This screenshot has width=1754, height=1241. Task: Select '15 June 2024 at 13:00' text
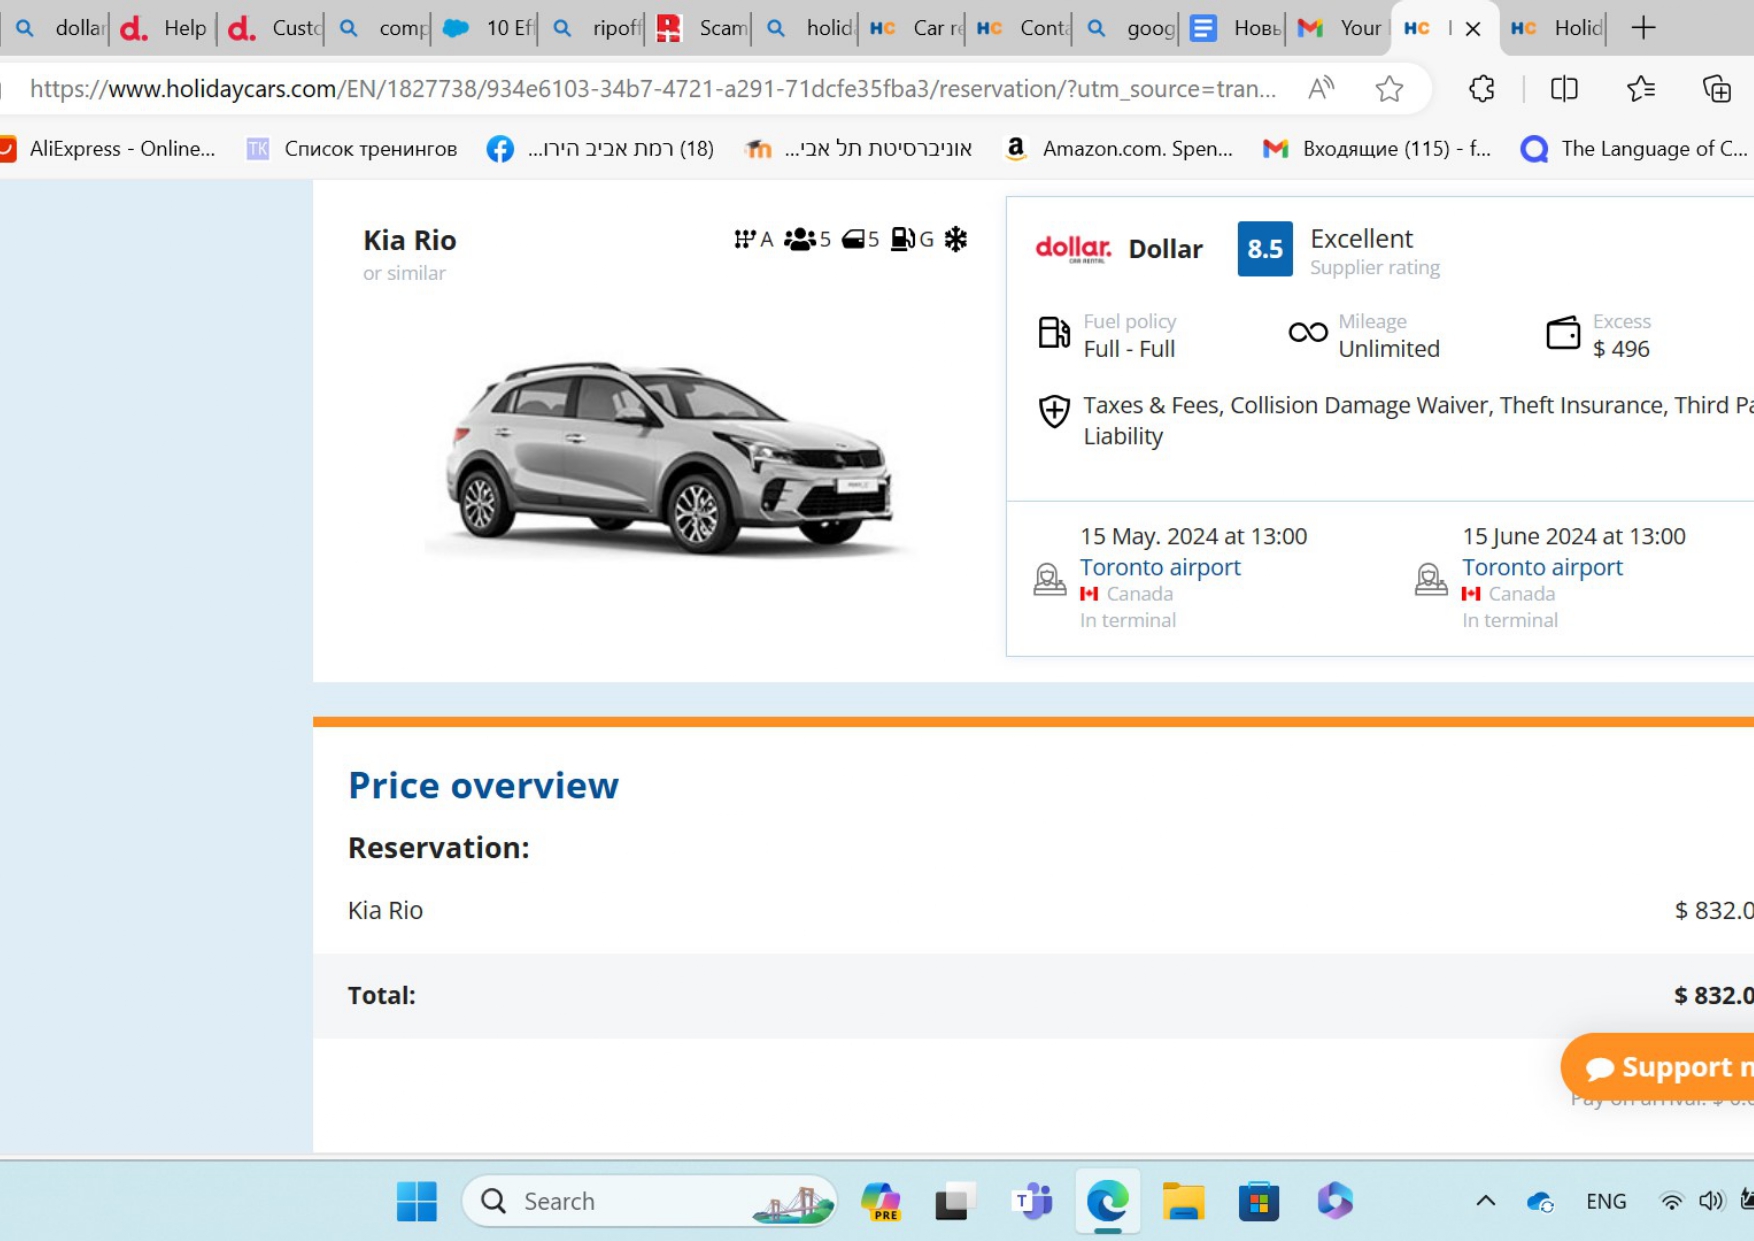click(1574, 536)
